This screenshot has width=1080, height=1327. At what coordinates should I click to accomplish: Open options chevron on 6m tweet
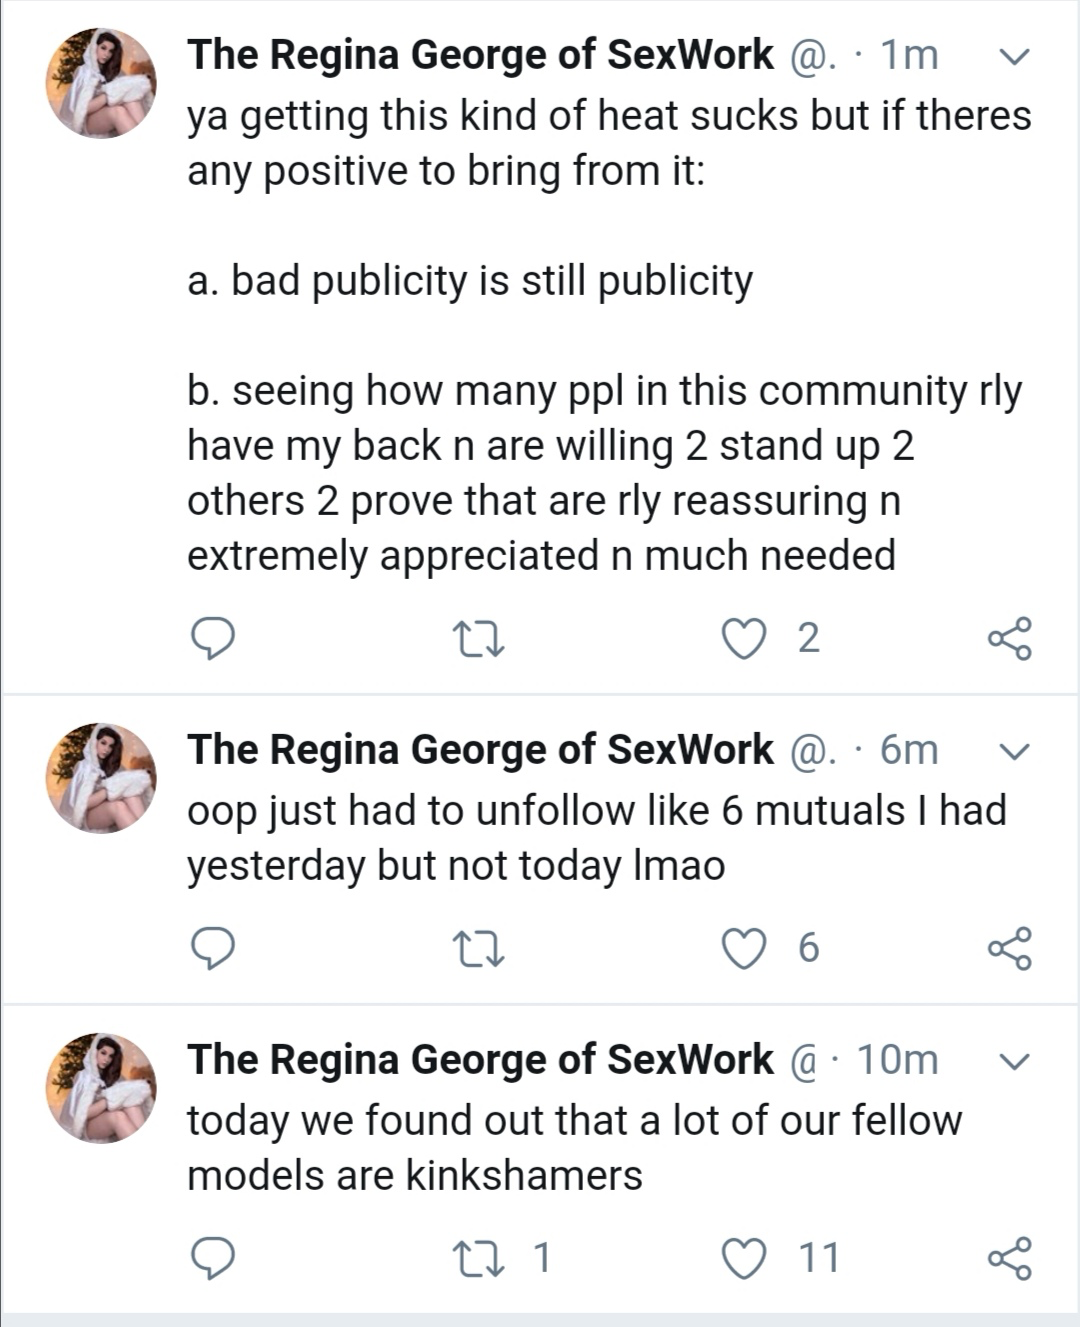pyautogui.click(x=1014, y=751)
